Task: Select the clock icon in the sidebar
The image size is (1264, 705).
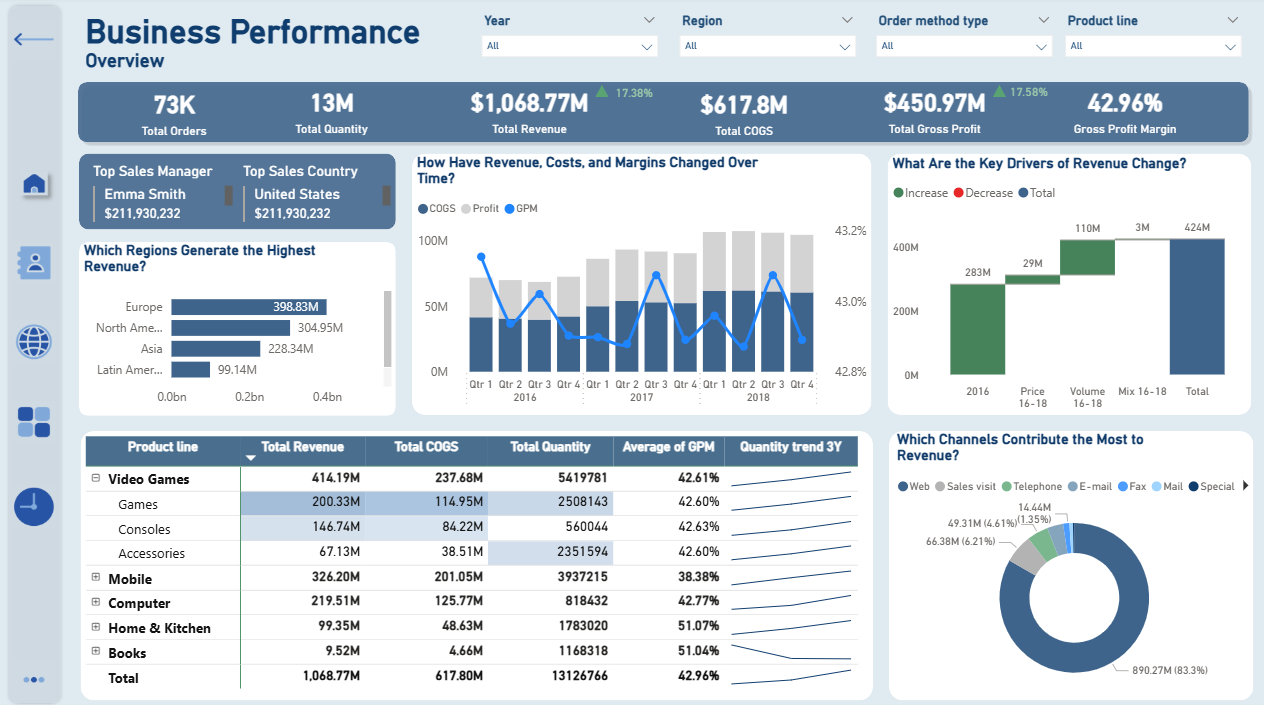Action: (33, 506)
